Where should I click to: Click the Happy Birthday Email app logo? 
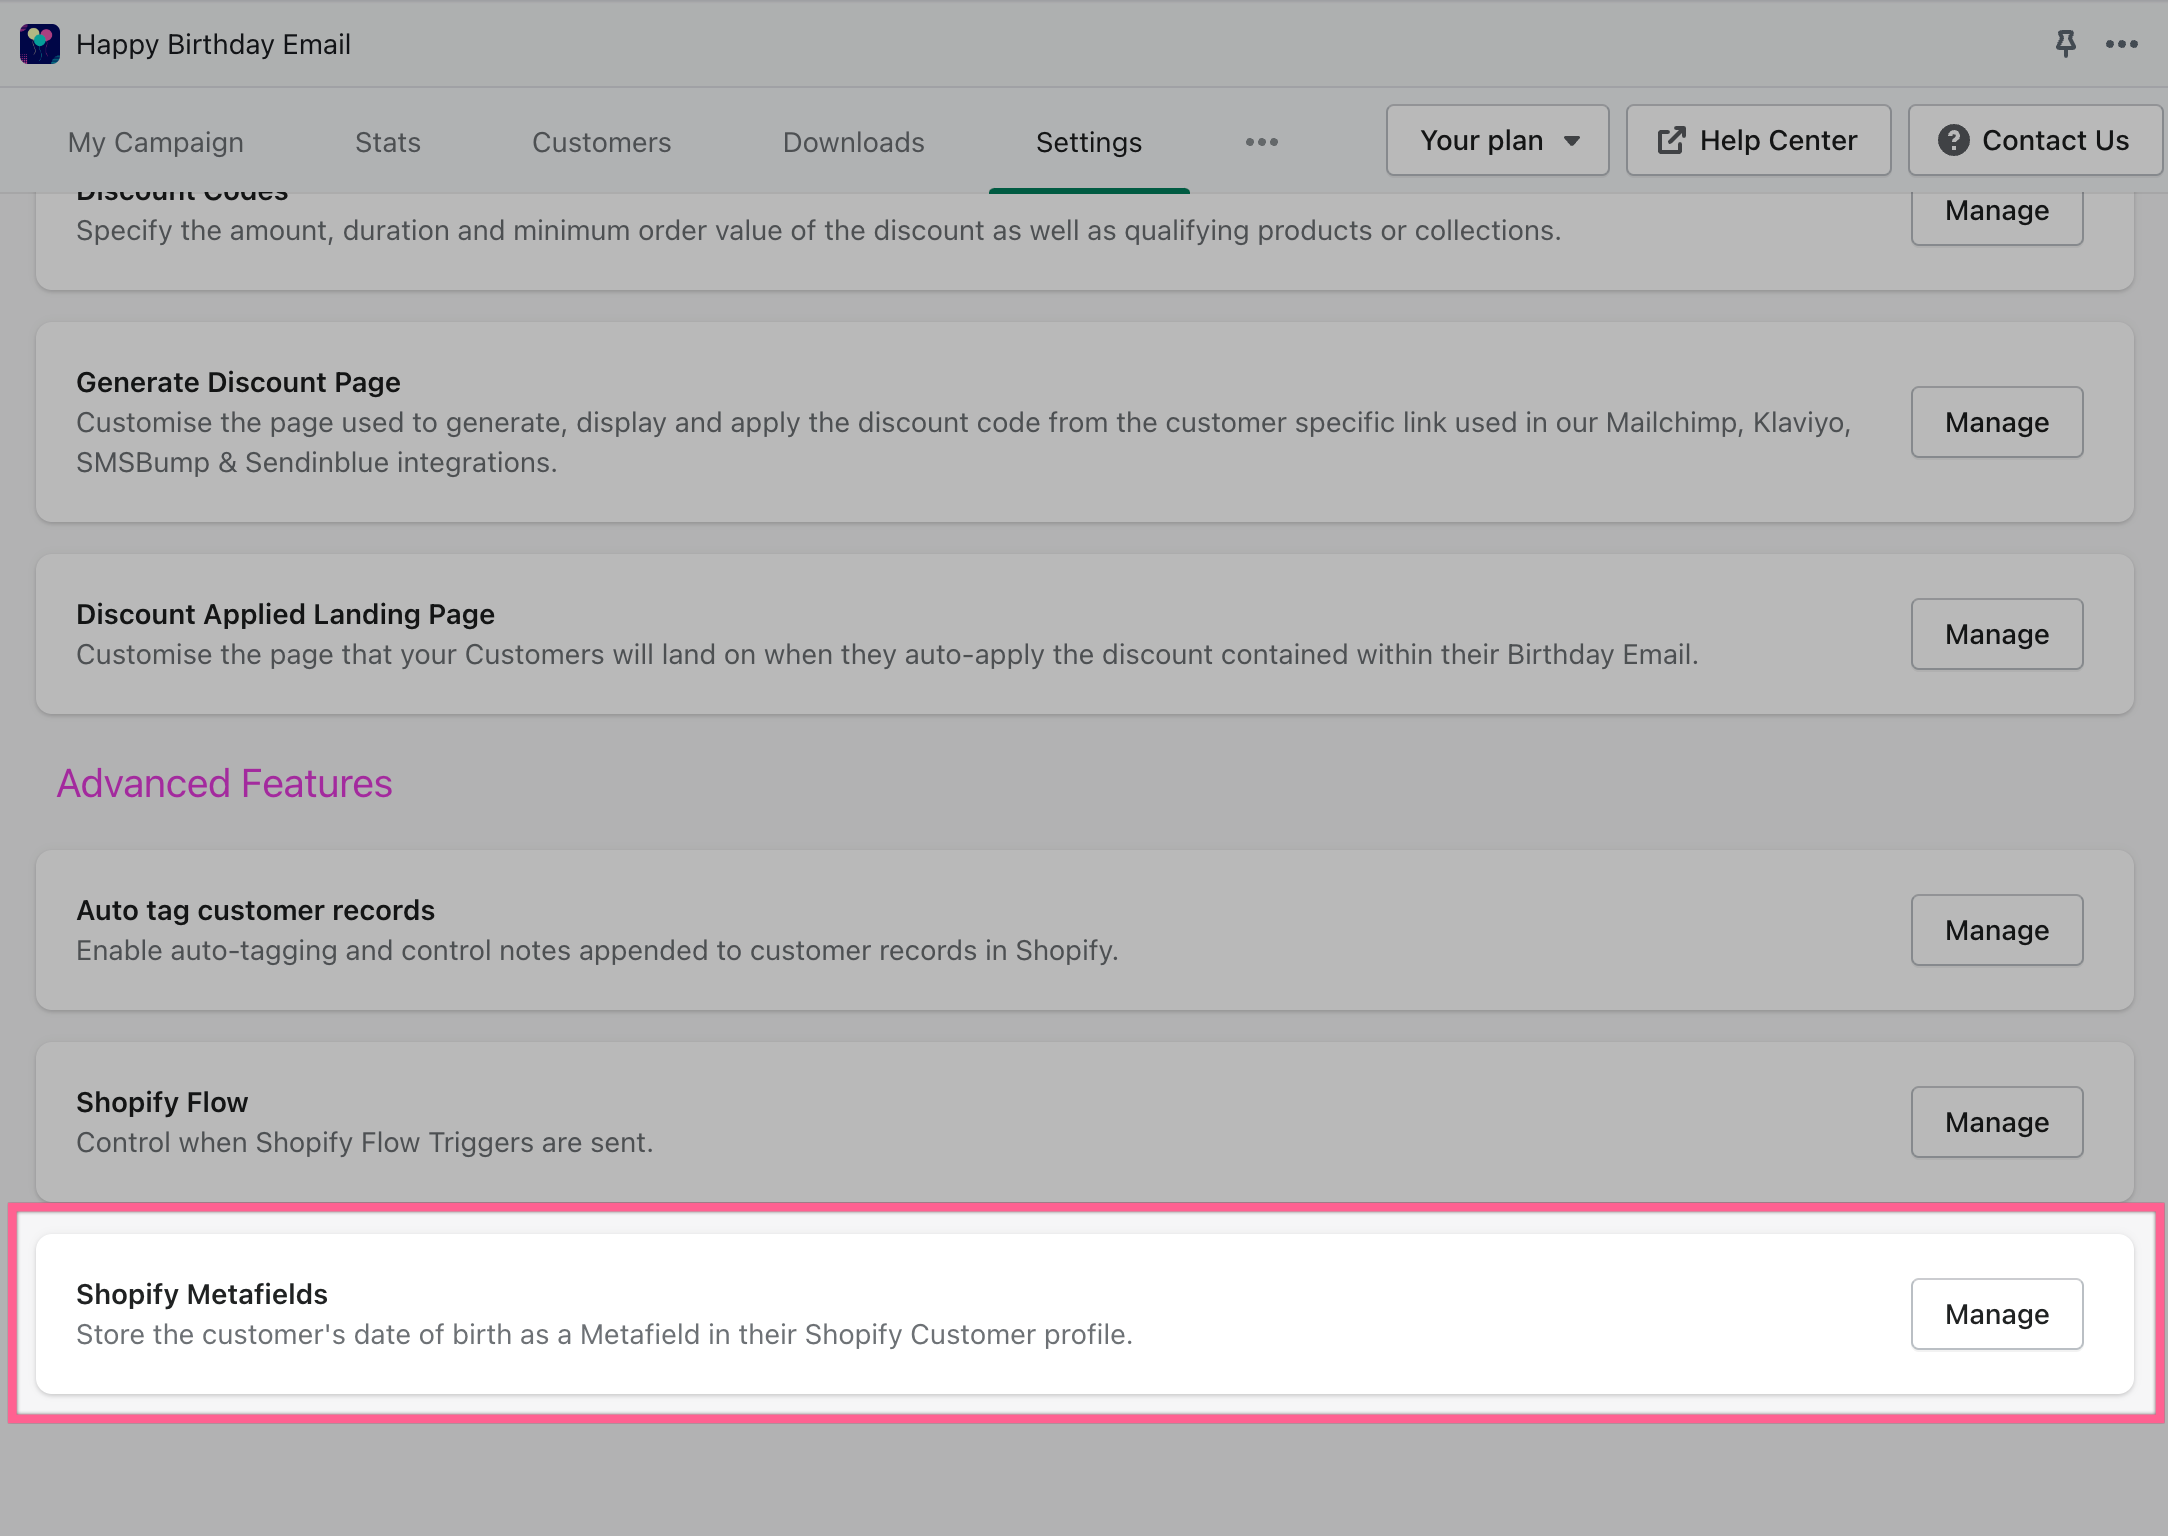(40, 44)
